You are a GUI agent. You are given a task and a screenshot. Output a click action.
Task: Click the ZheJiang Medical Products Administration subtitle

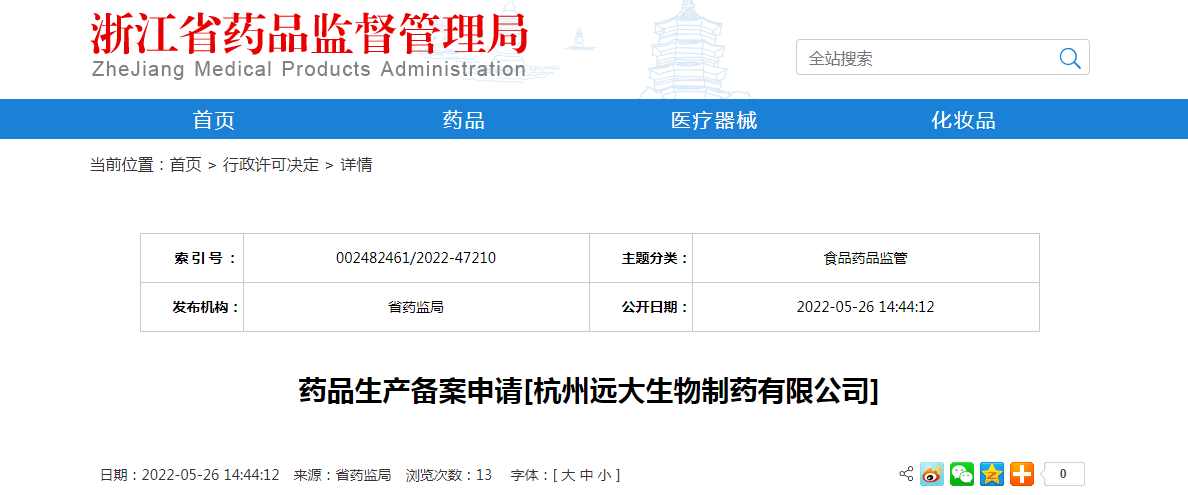(308, 69)
